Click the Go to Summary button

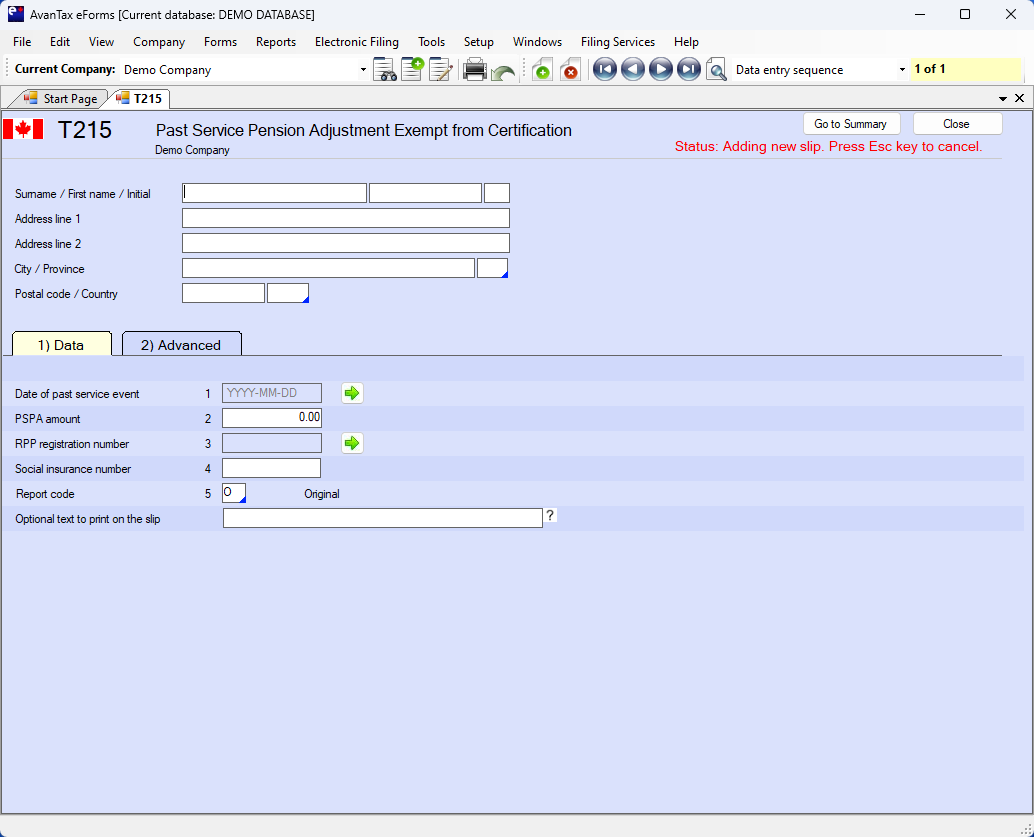pos(850,124)
